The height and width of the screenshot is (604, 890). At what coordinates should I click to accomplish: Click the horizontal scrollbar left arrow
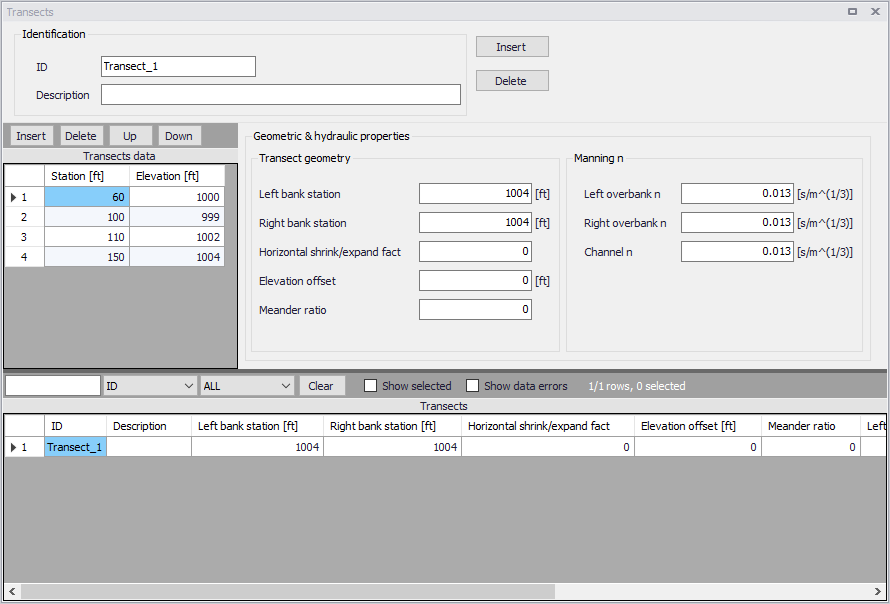point(12,592)
